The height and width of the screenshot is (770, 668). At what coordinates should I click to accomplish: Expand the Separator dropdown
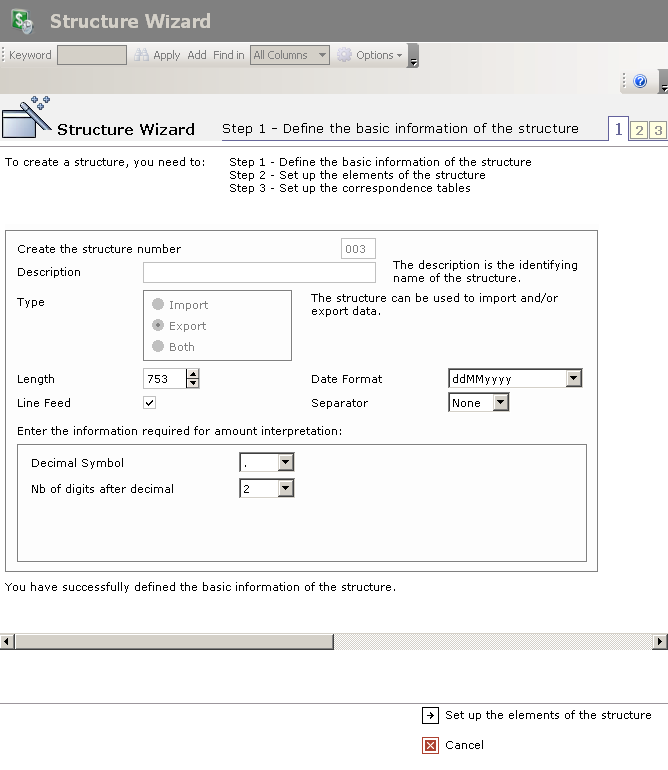pos(501,403)
